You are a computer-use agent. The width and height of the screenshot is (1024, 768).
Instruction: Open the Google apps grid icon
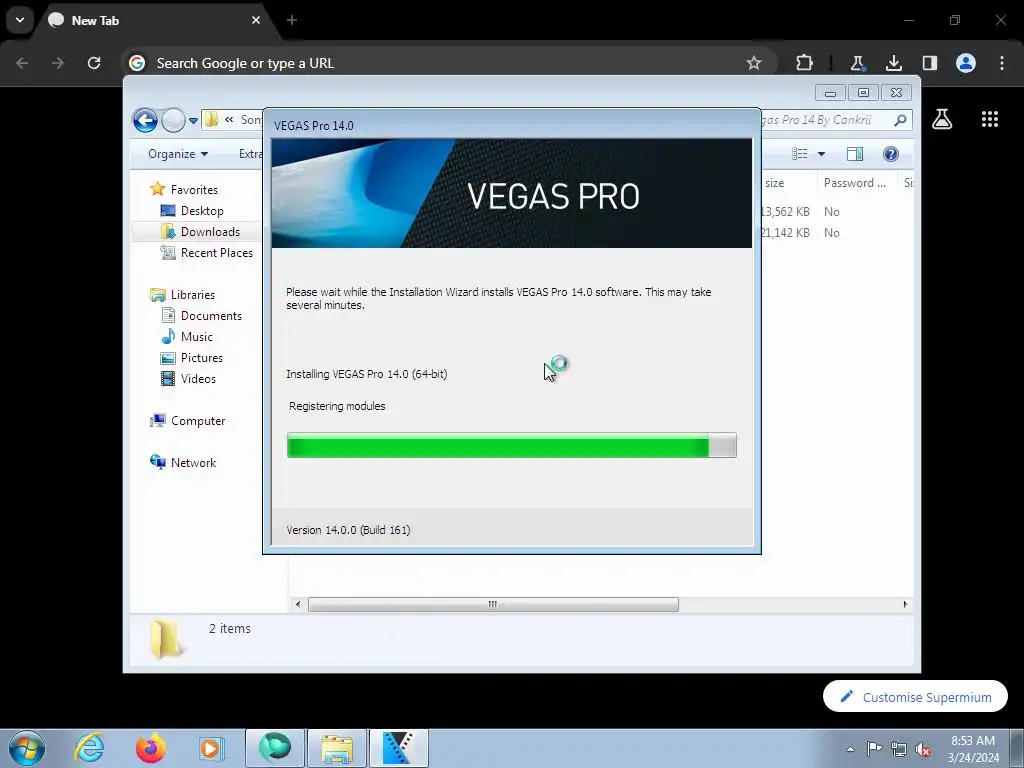click(x=989, y=119)
